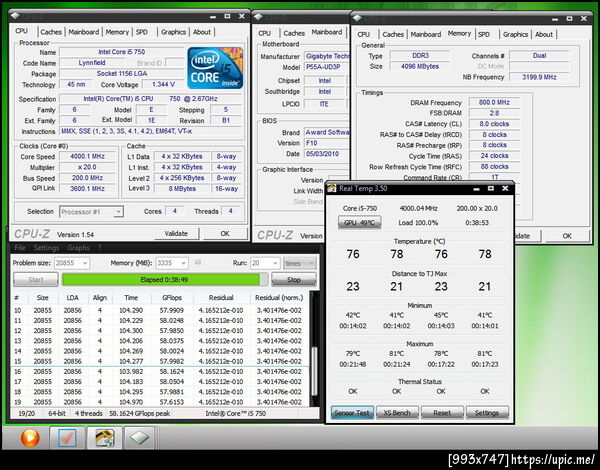
Task: Open About tab in Memory CPU-Z window
Action: pos(544,34)
